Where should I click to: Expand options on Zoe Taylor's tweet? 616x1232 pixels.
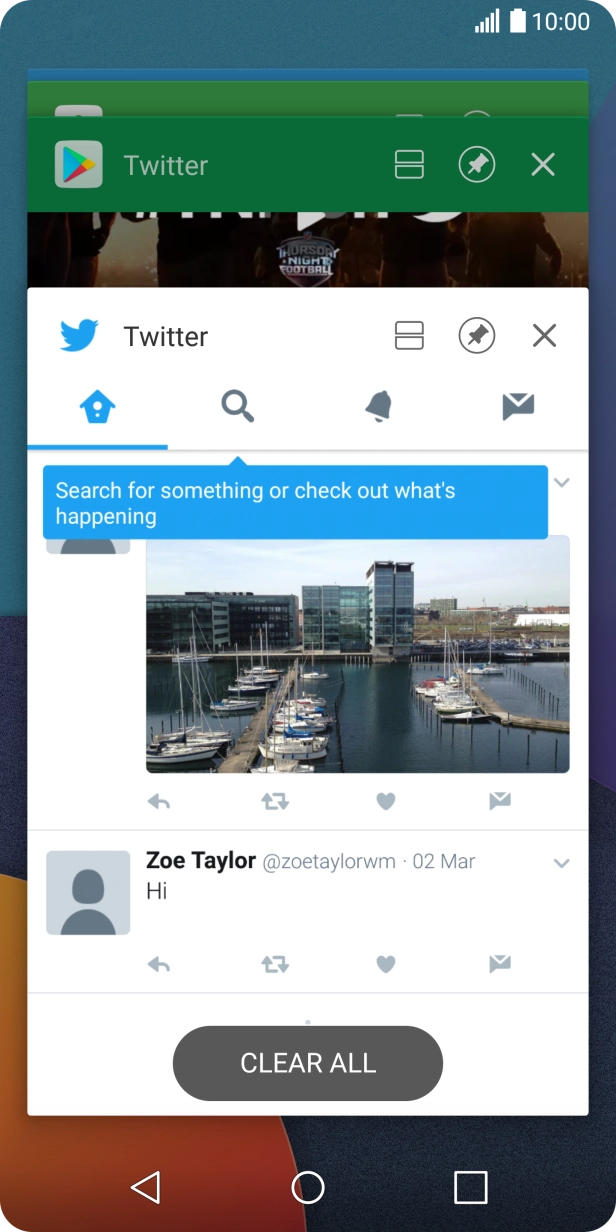coord(562,863)
